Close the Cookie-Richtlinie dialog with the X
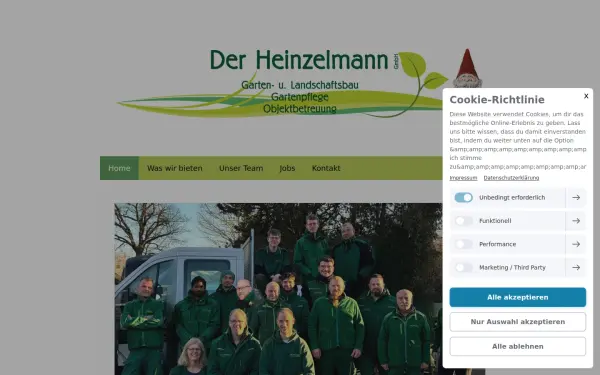The width and height of the screenshot is (600, 375). 586,96
